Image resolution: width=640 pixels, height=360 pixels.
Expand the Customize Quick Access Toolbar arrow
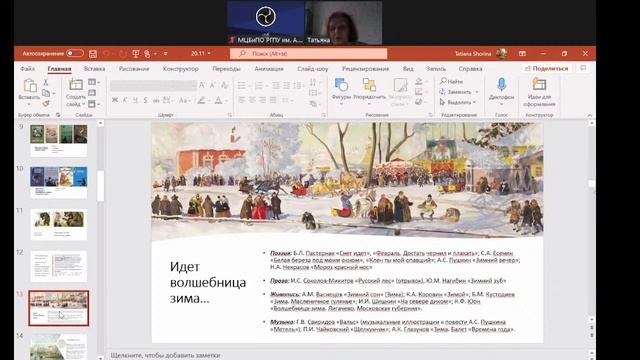coord(165,53)
